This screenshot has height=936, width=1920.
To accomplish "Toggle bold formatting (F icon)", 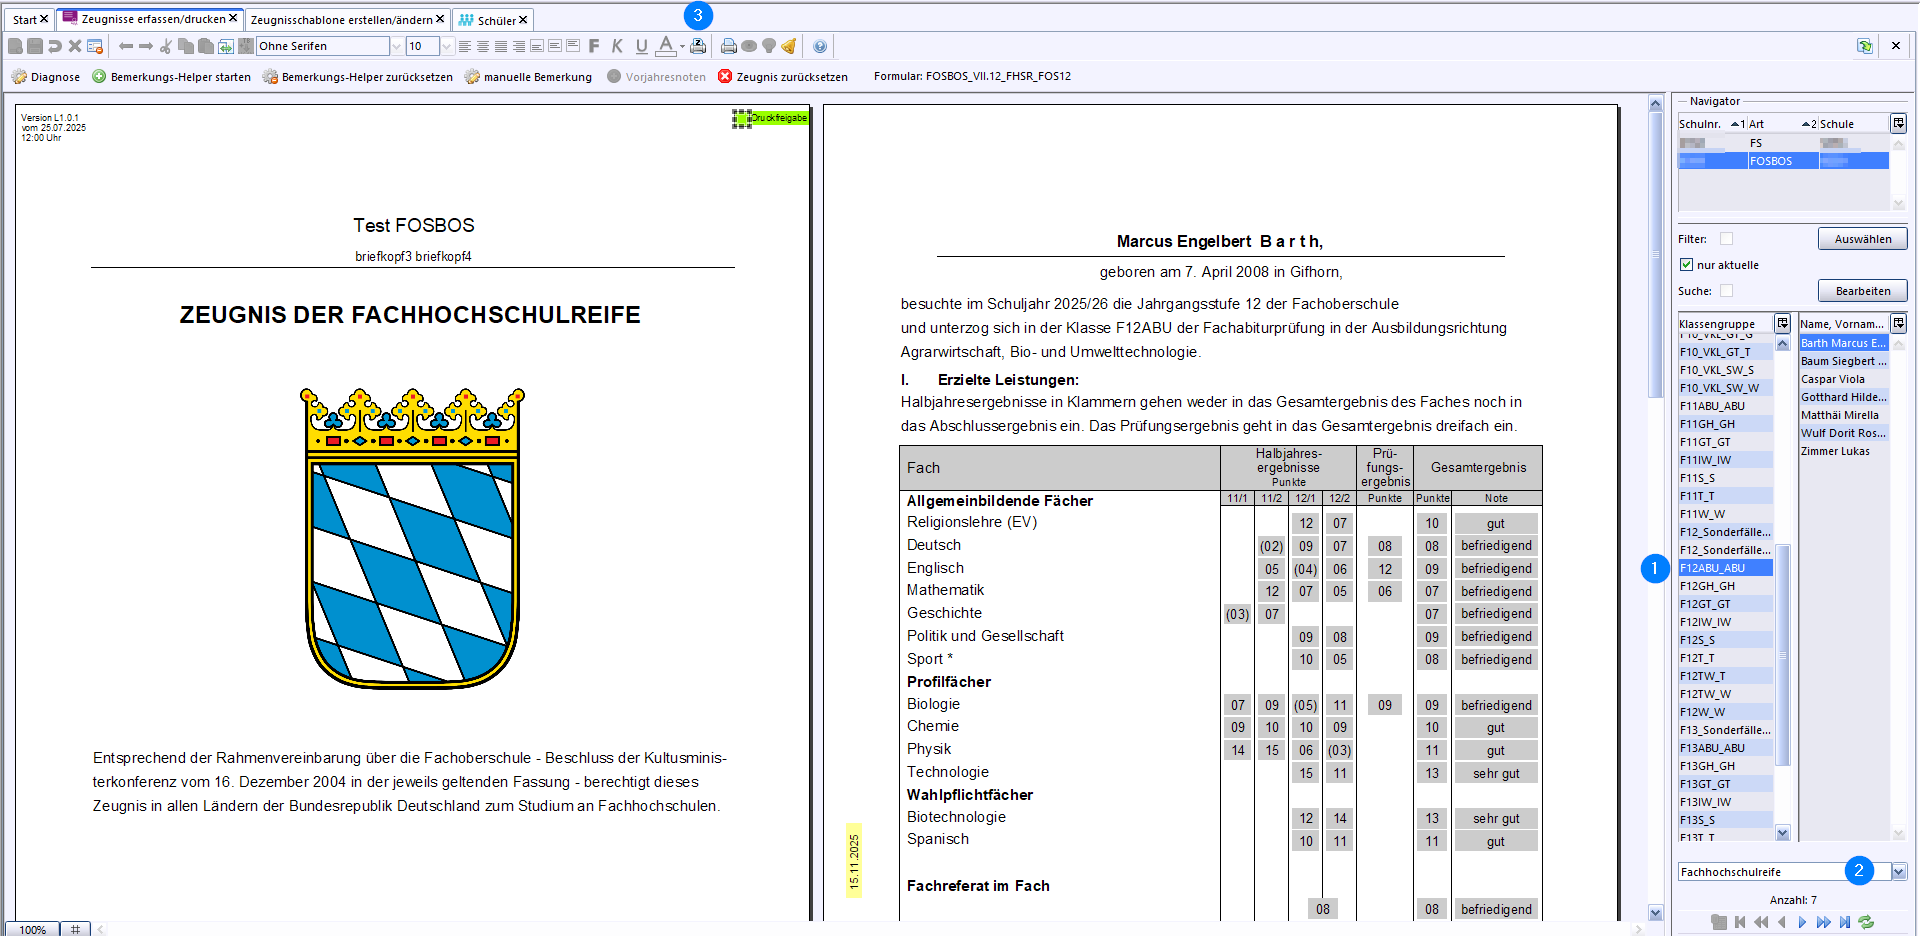I will (594, 46).
